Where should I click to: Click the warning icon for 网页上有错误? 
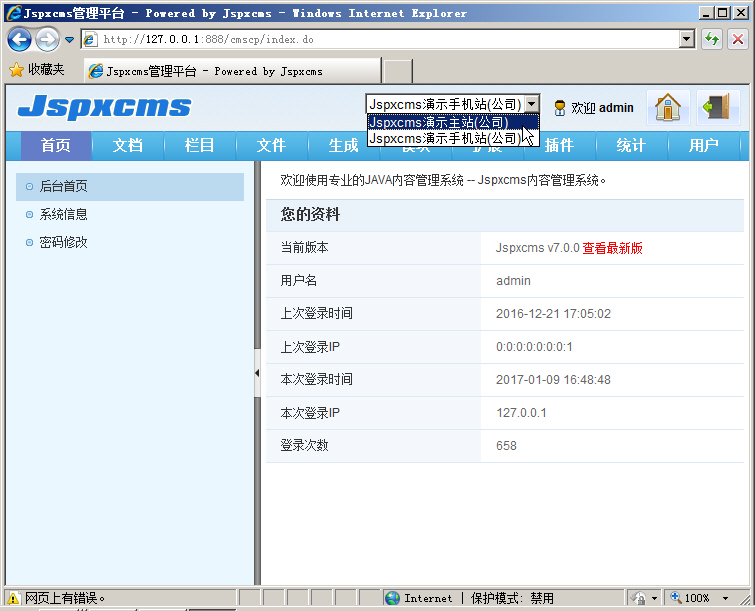(13, 598)
